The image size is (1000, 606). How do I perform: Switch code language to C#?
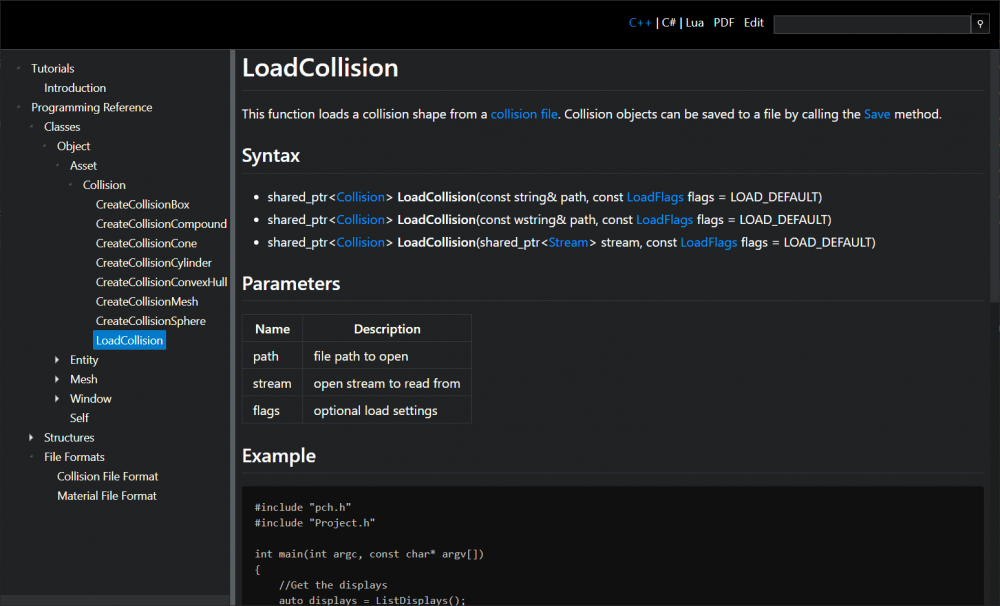[x=669, y=22]
